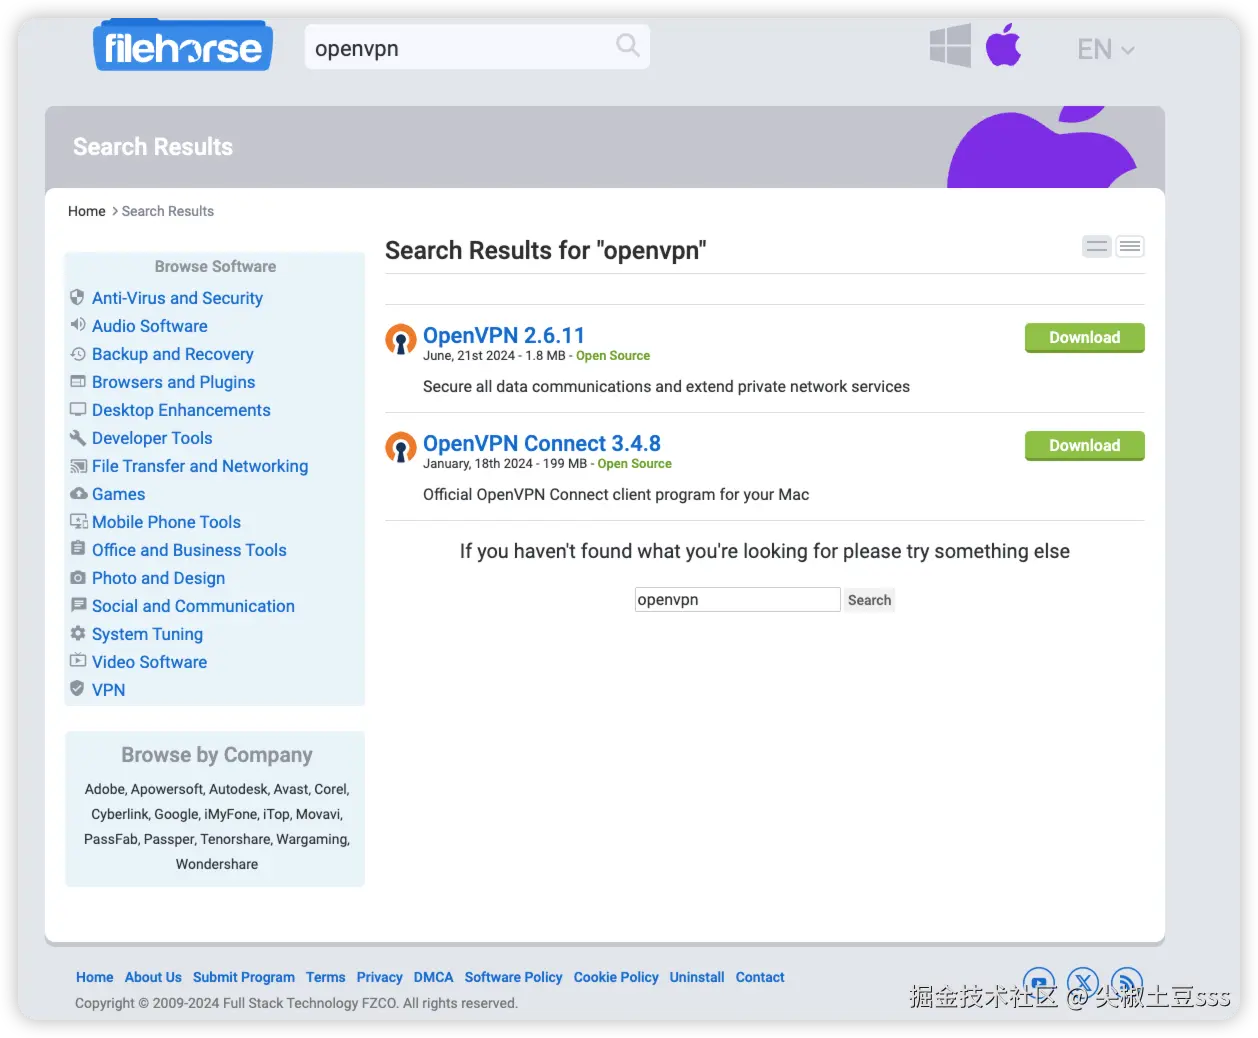Click the Audio Software speaker icon
The width and height of the screenshot is (1258, 1038).
coord(78,325)
